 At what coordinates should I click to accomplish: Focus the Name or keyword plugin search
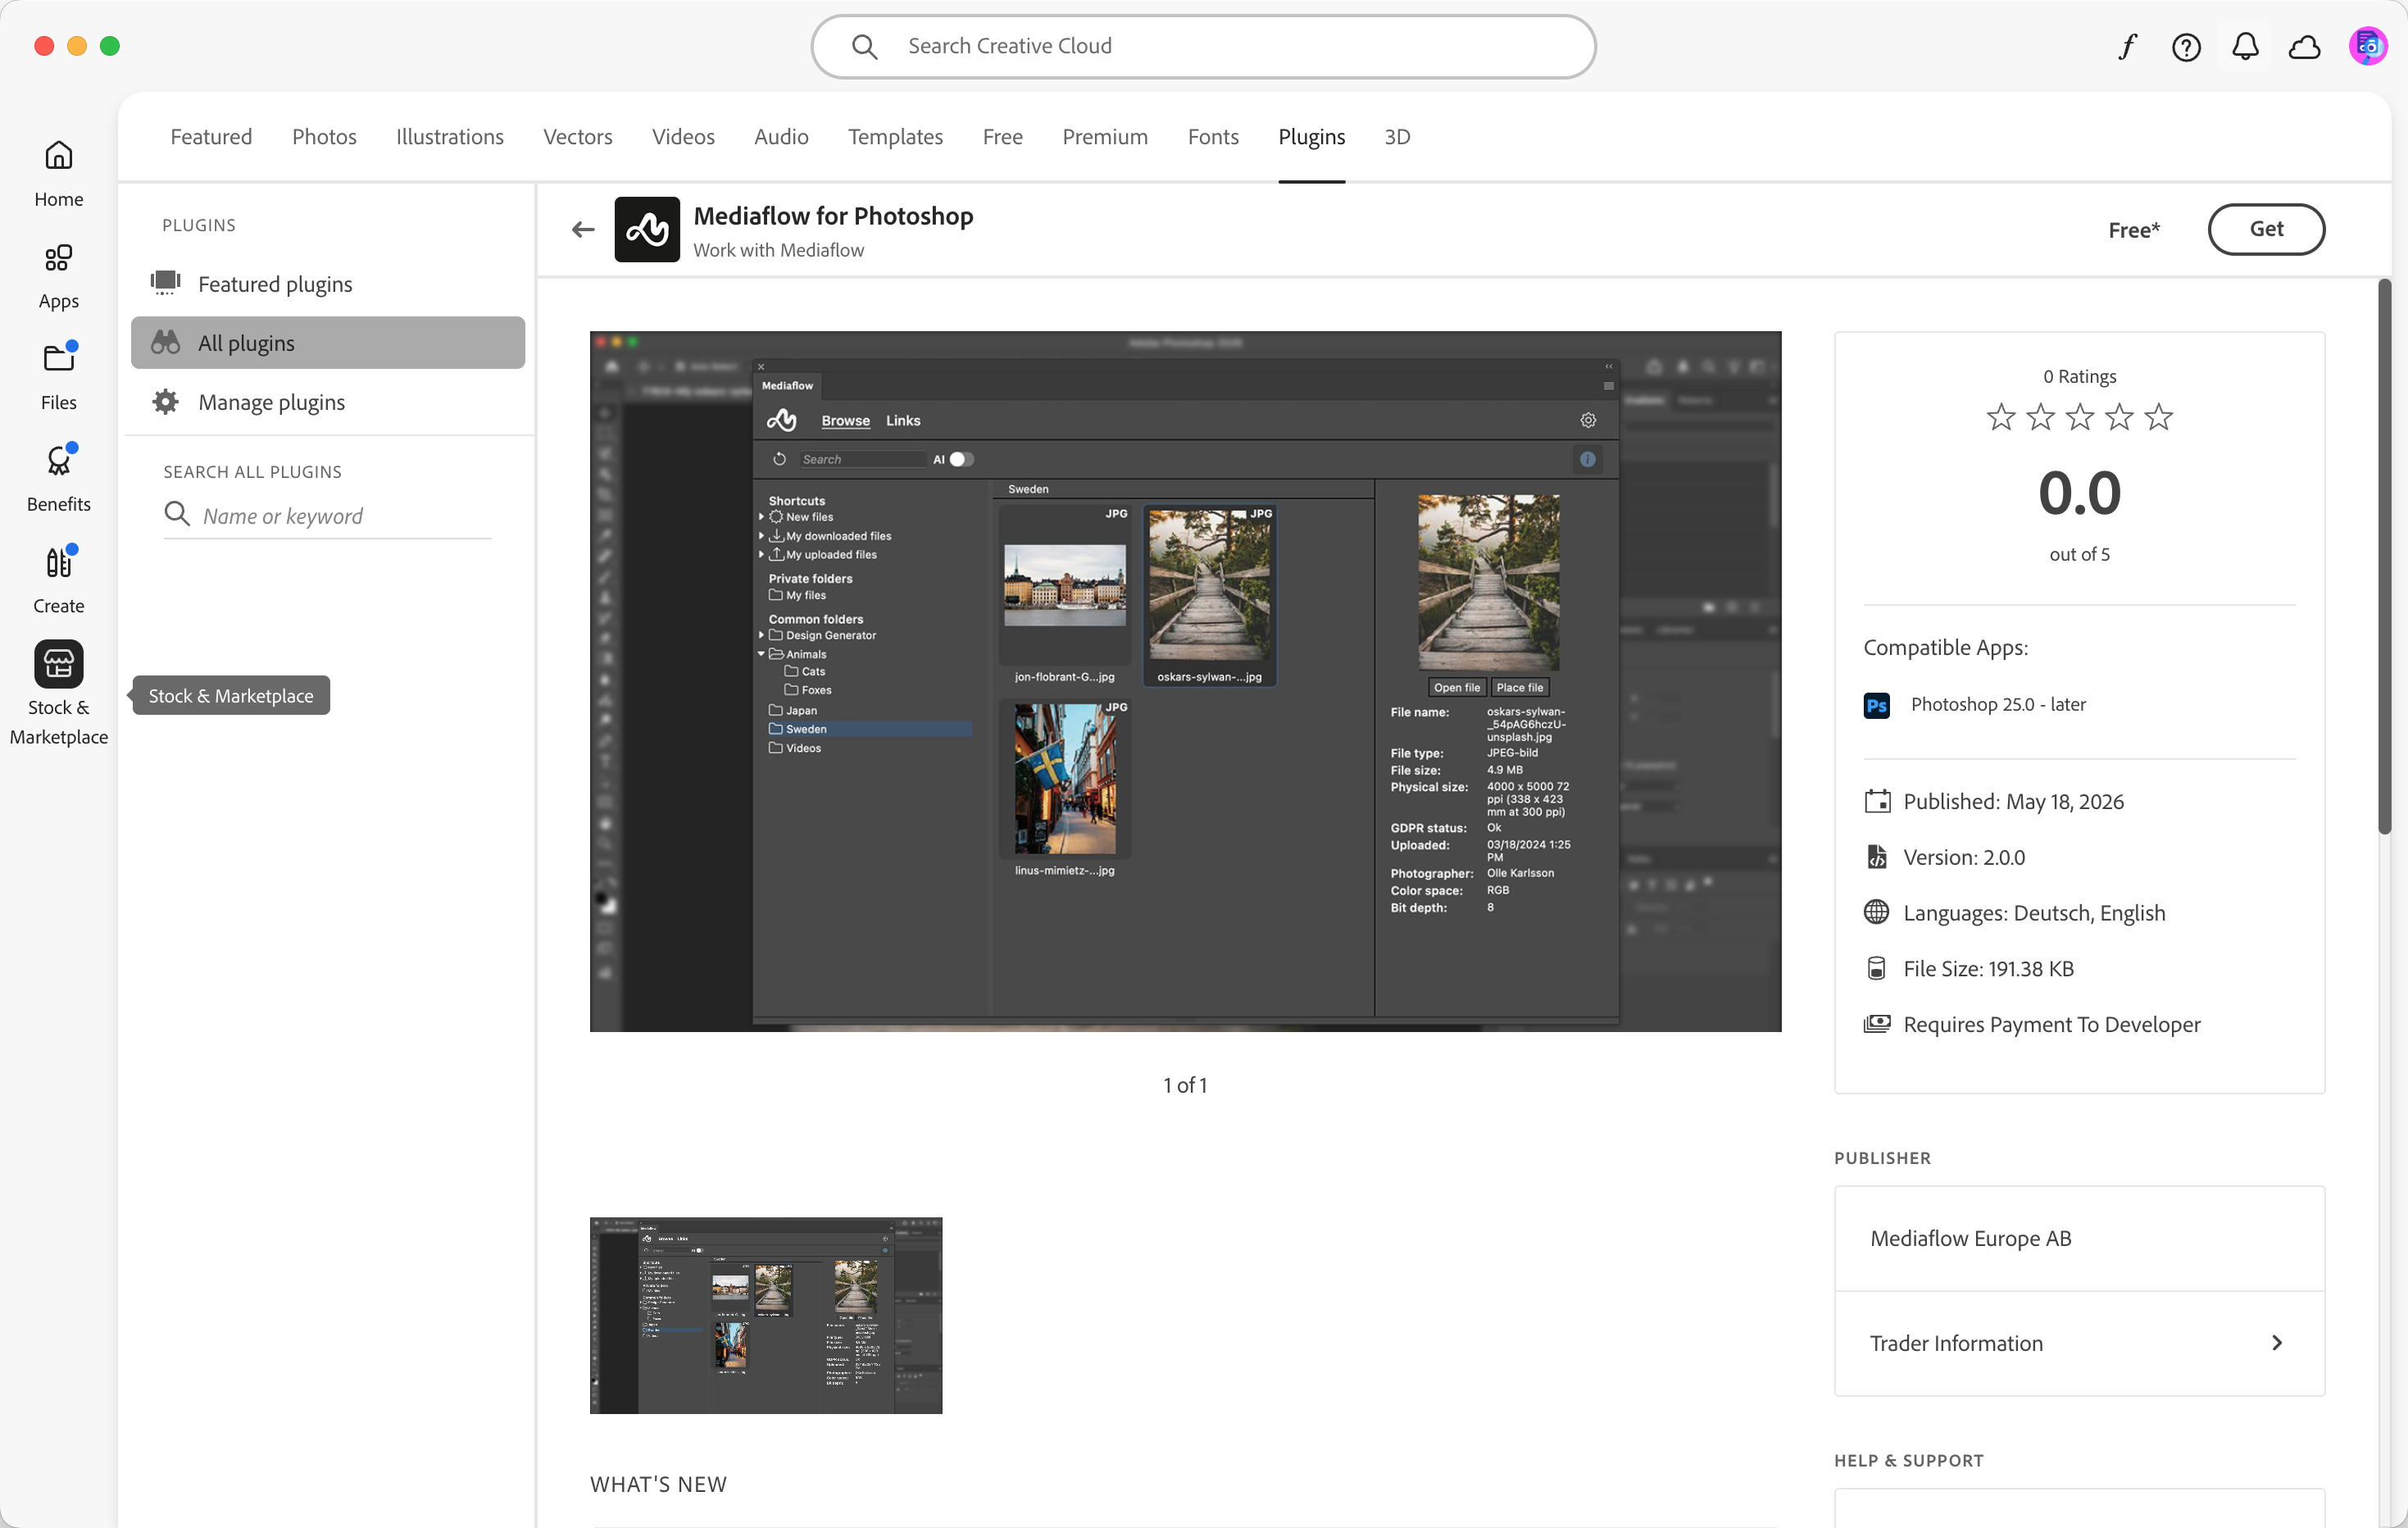(x=328, y=516)
